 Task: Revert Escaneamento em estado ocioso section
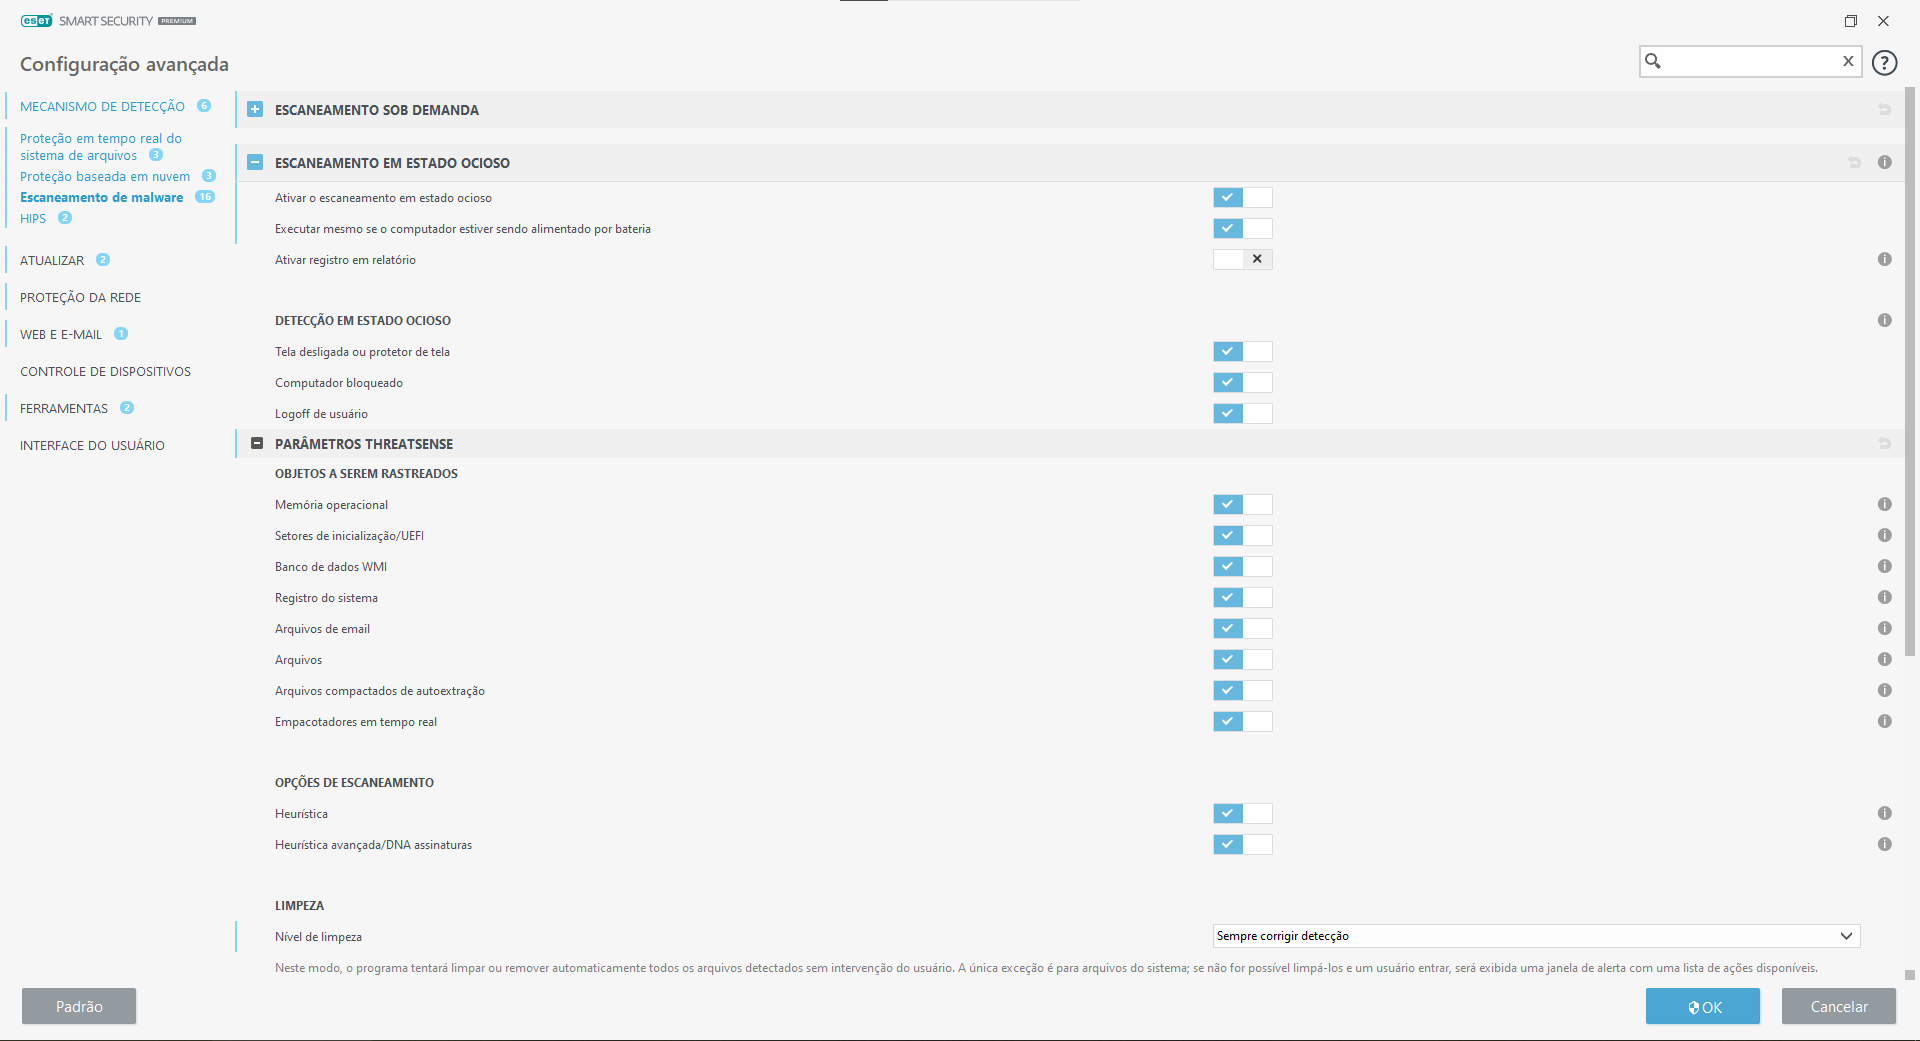tap(1854, 162)
